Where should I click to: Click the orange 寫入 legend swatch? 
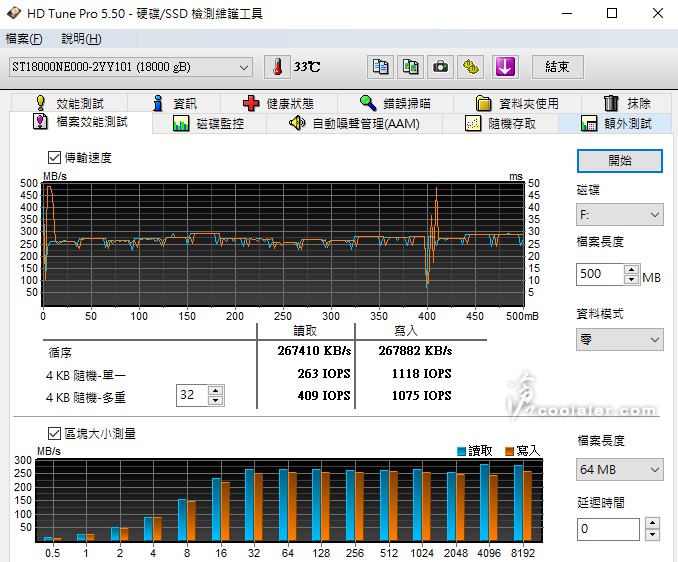click(509, 451)
